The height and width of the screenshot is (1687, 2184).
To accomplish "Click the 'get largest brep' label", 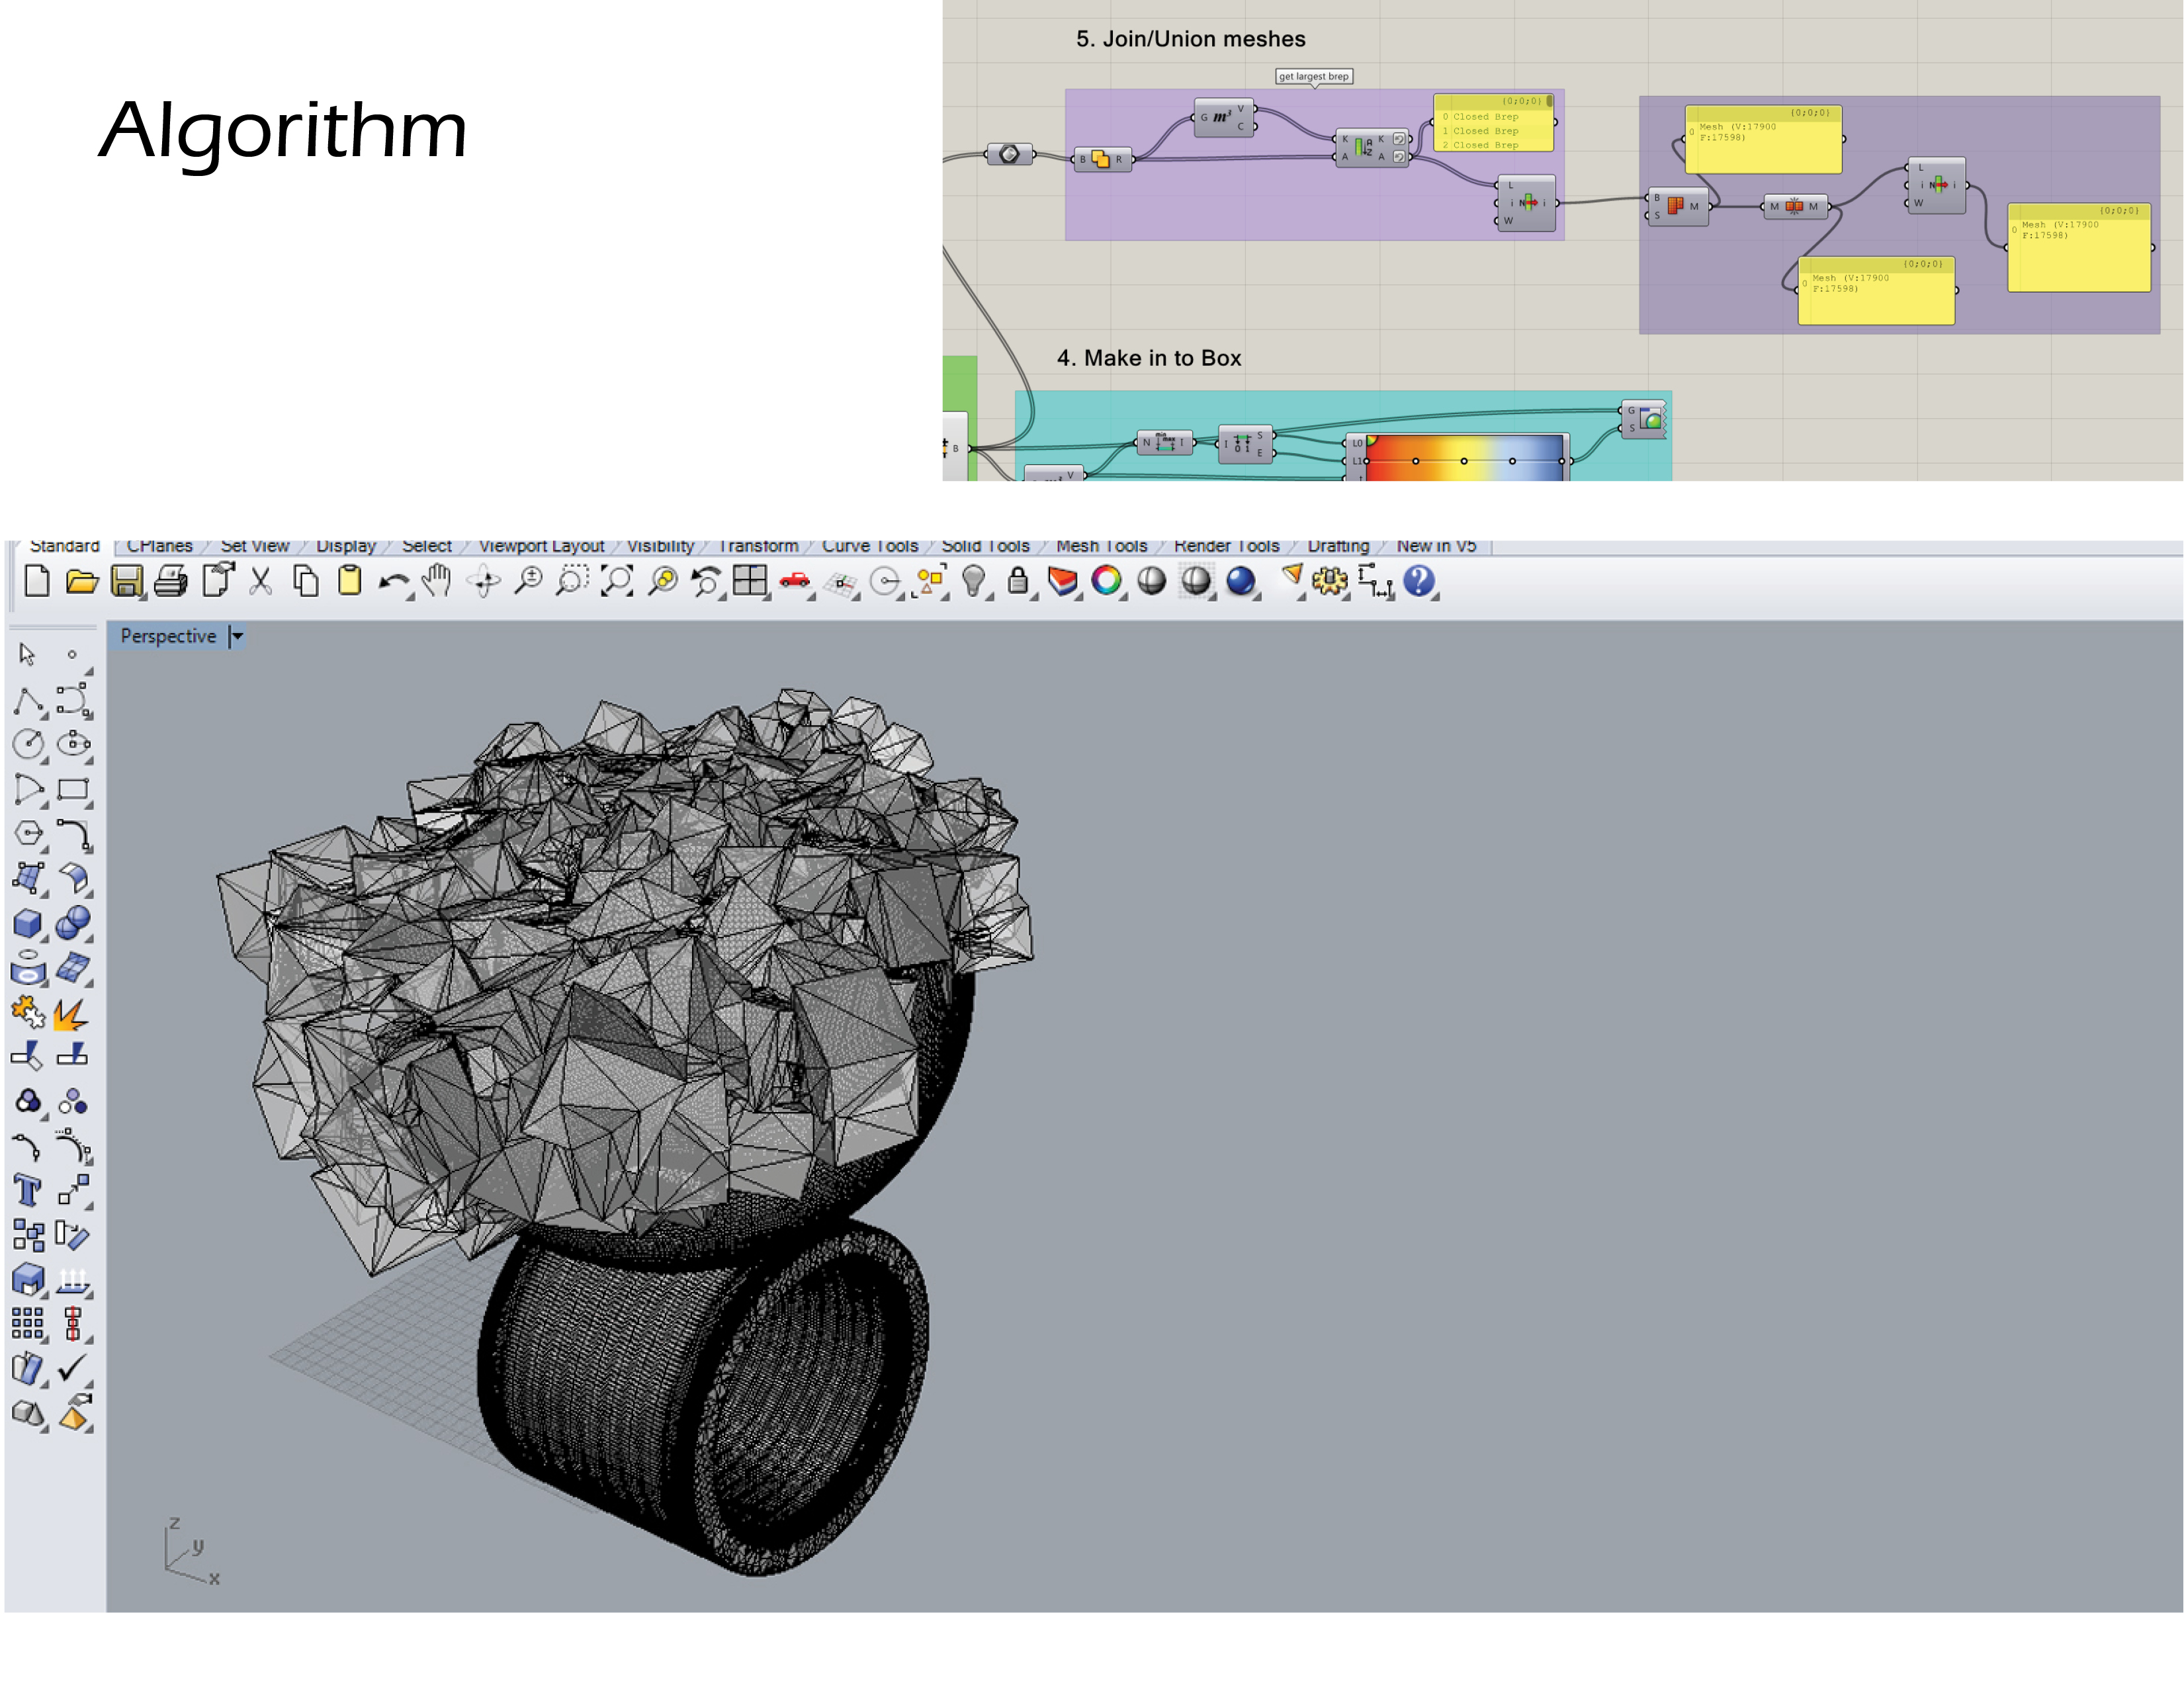I will [x=1313, y=76].
